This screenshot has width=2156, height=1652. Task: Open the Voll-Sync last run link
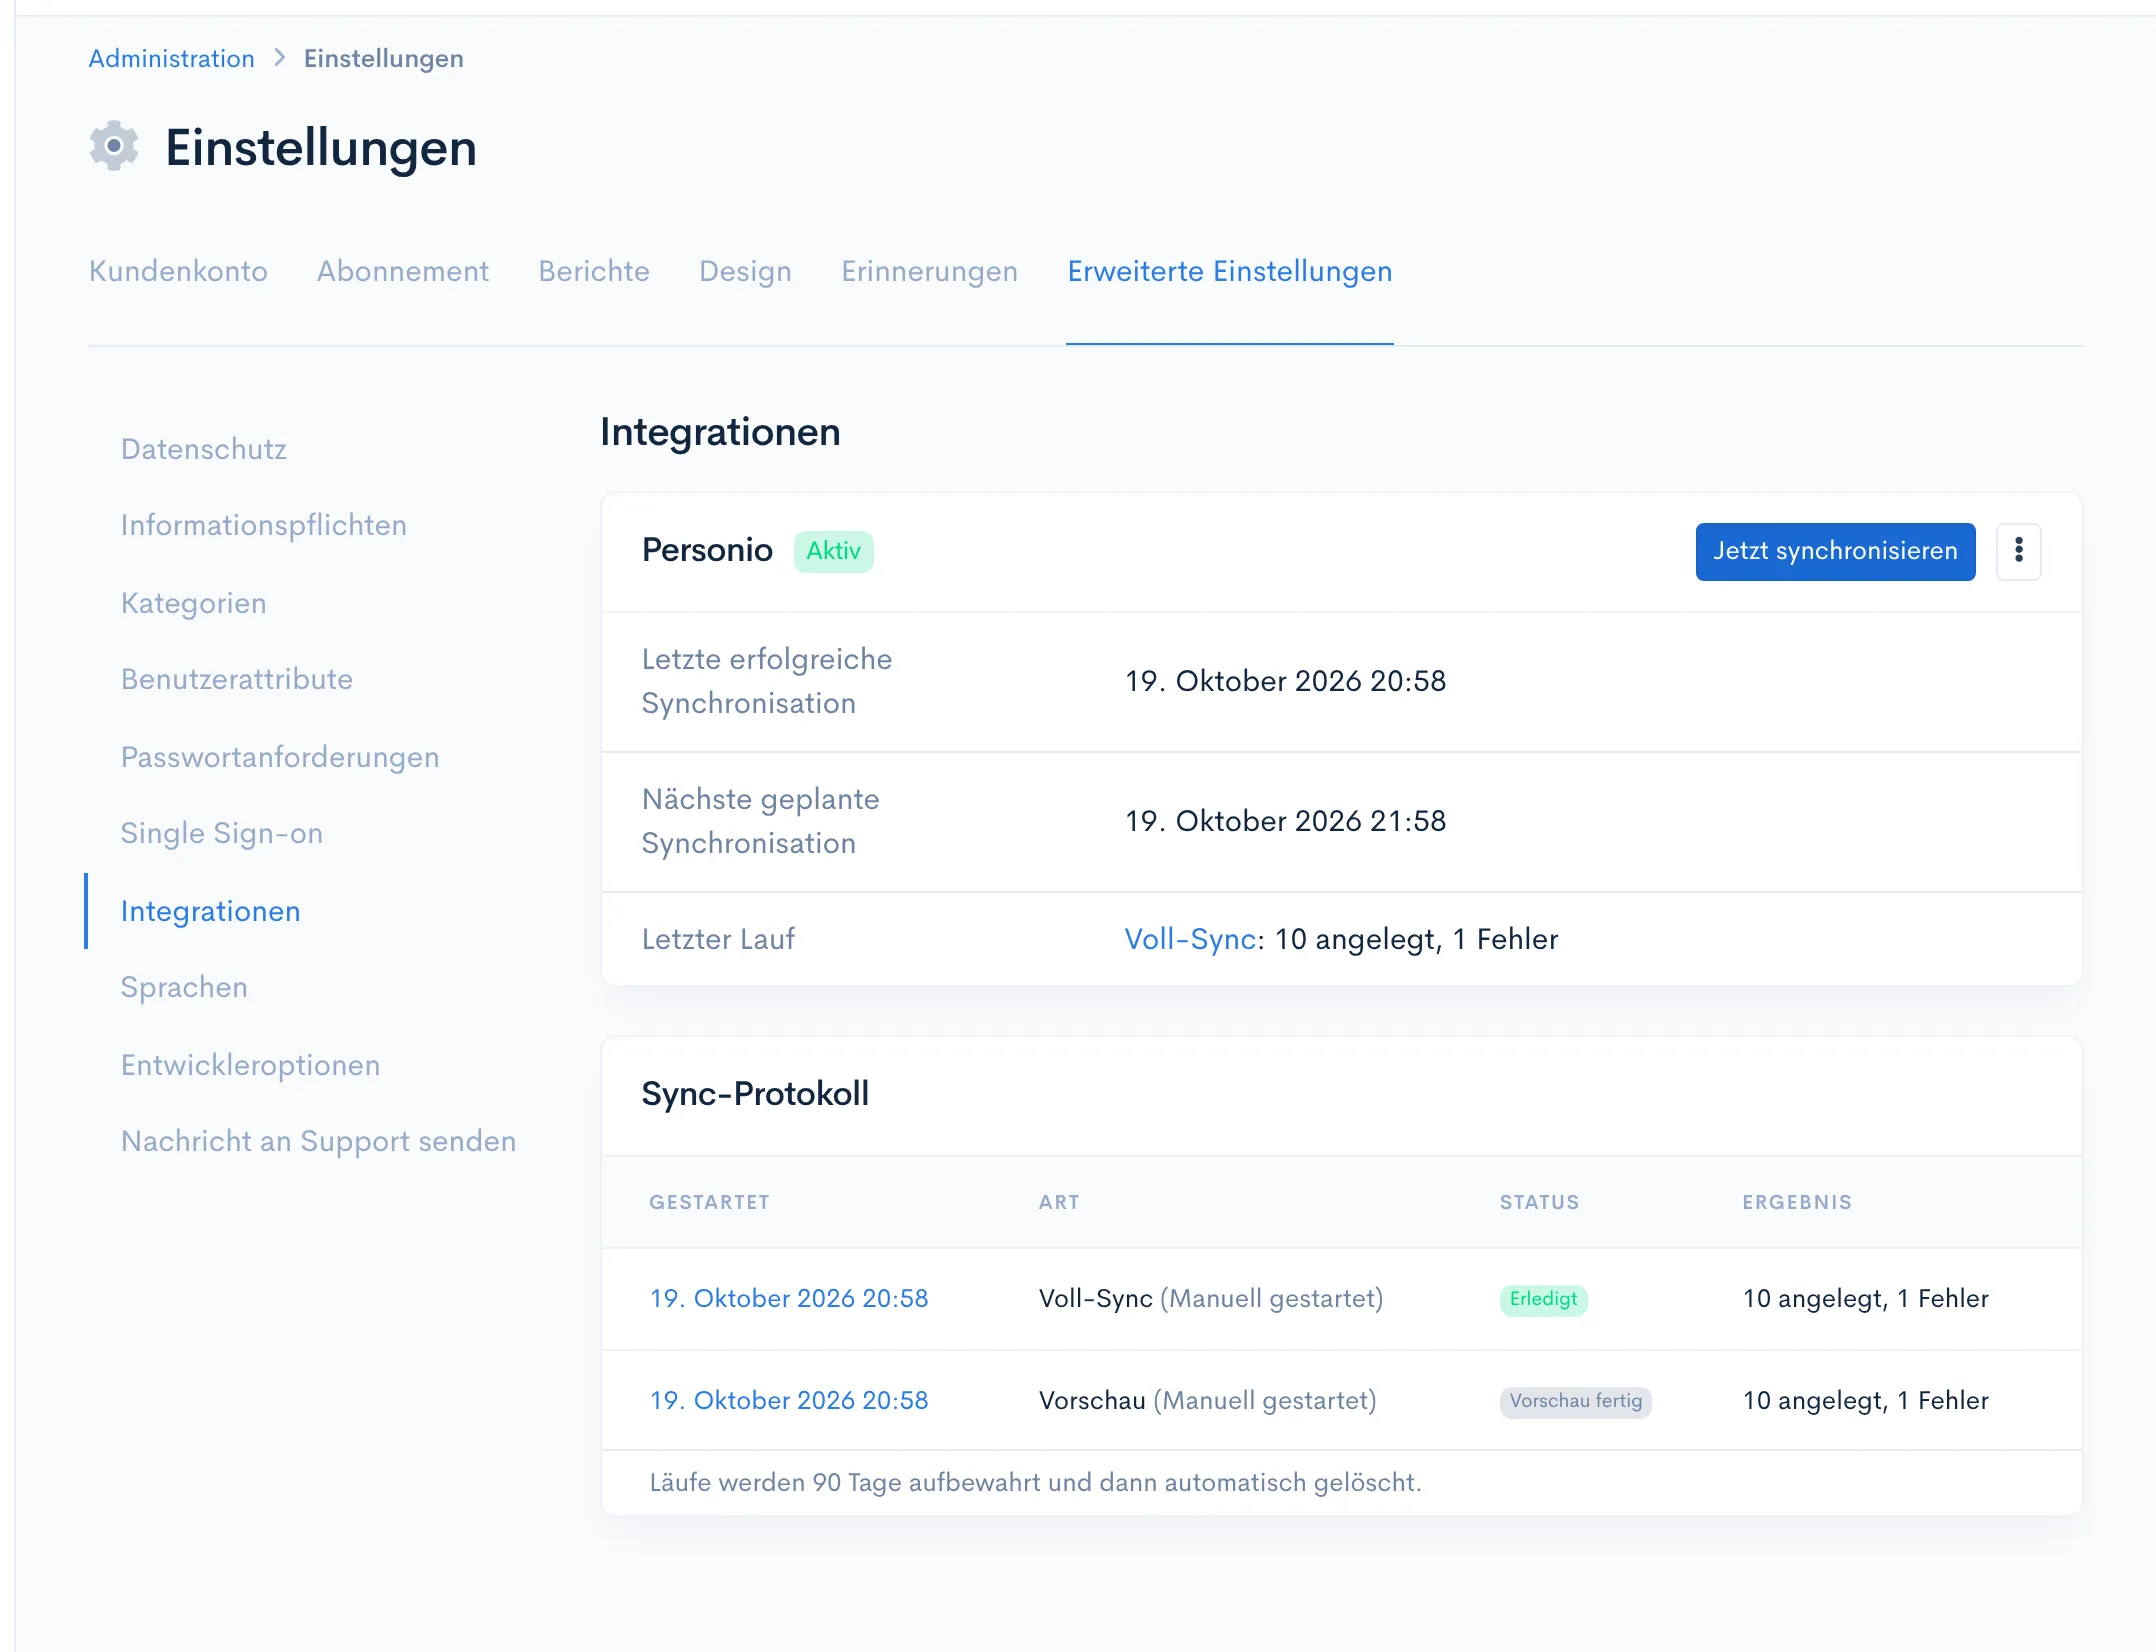pos(1190,939)
